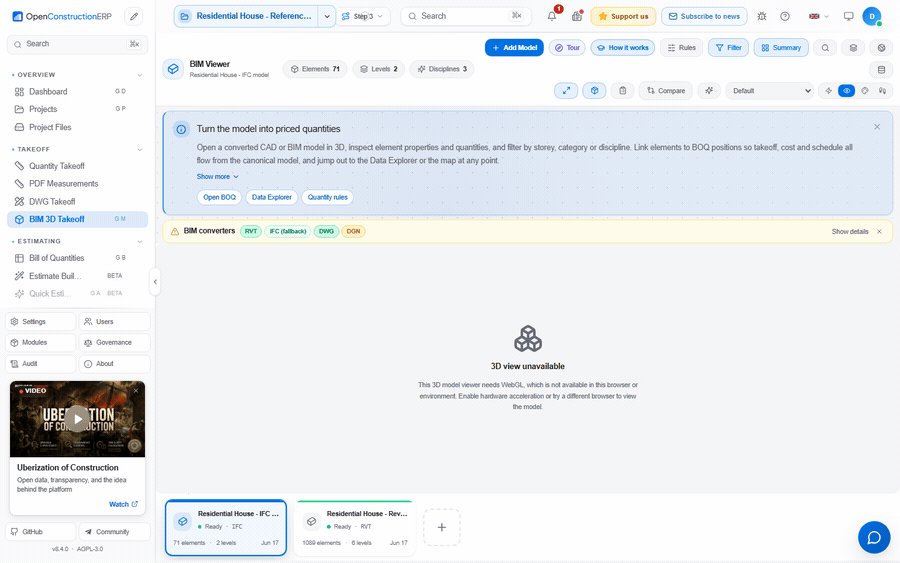Viewport: 900px width, 563px height.
Task: Click the gift box icon in header
Action: 577,16
